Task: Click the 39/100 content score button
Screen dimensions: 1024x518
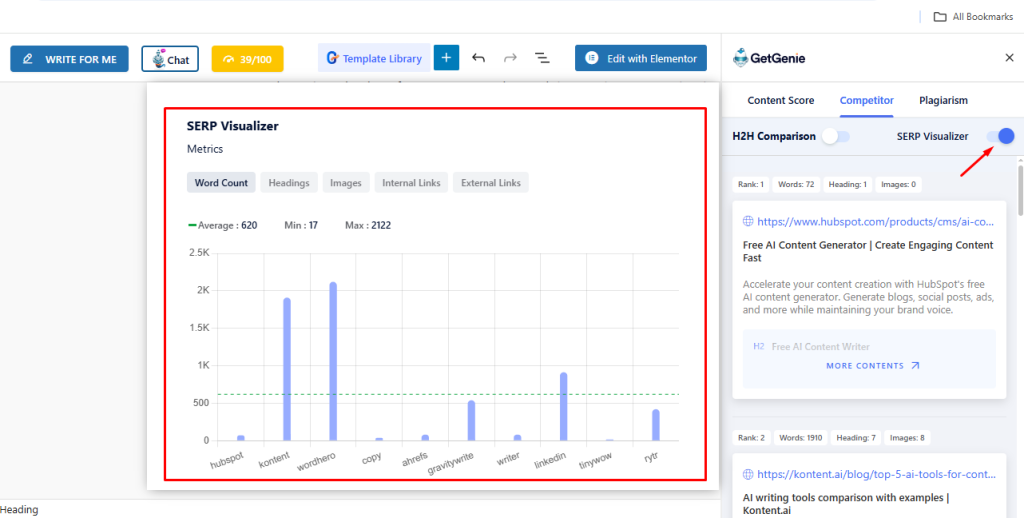Action: point(248,59)
